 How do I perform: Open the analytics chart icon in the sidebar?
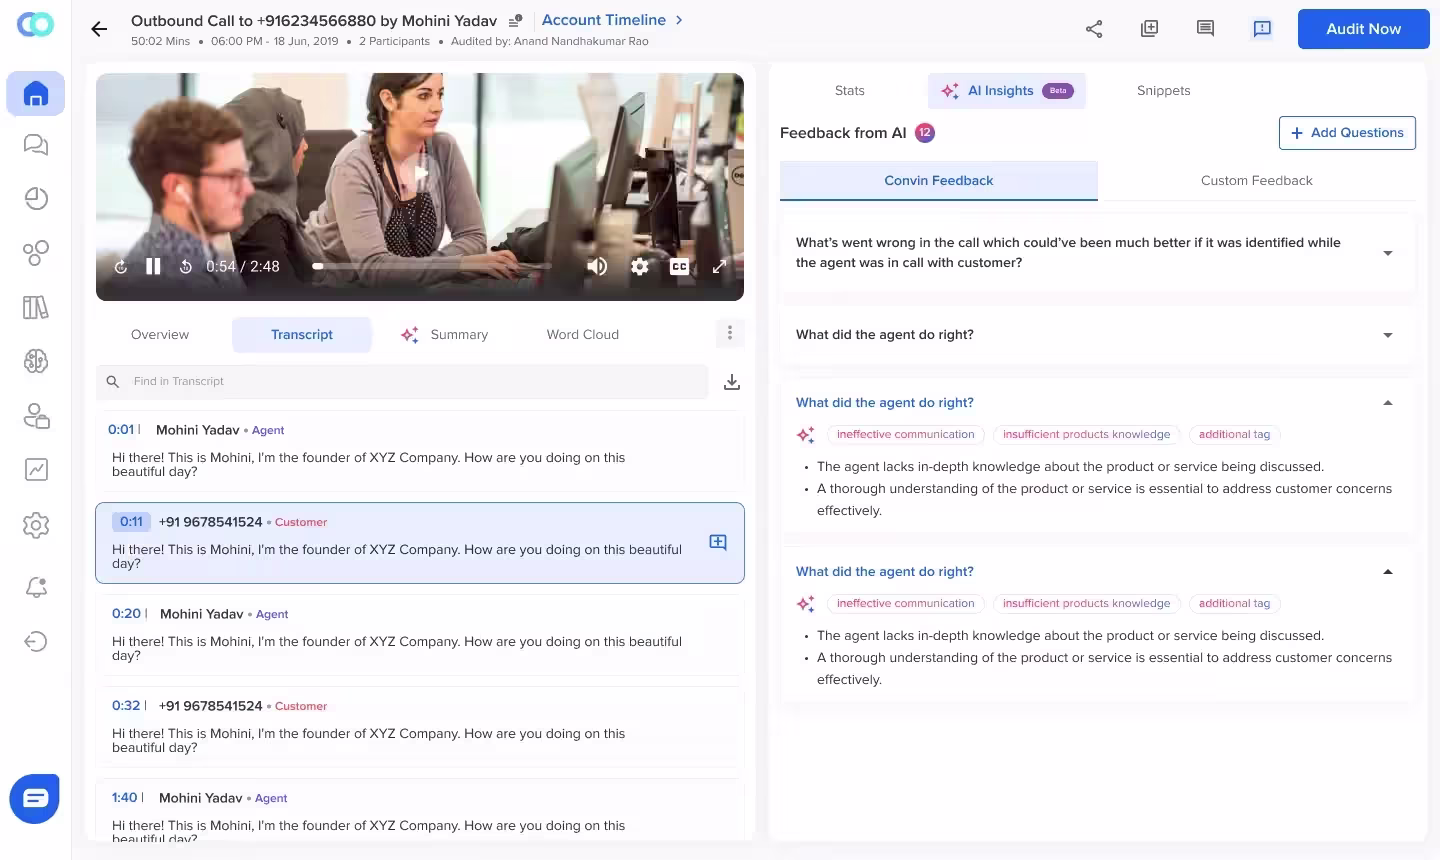35,470
